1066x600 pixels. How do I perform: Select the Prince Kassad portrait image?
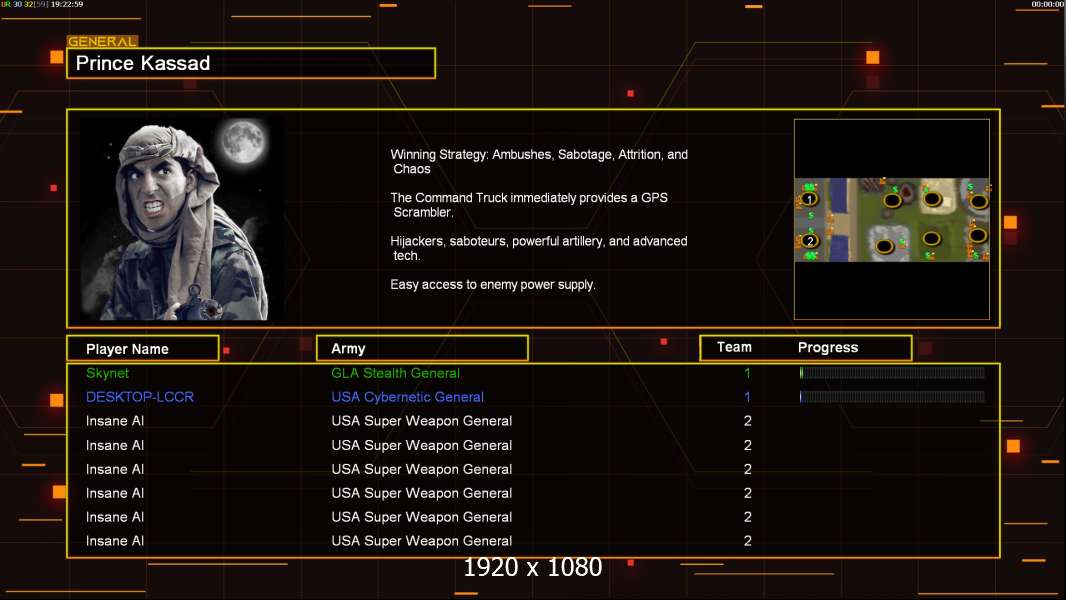coord(182,219)
